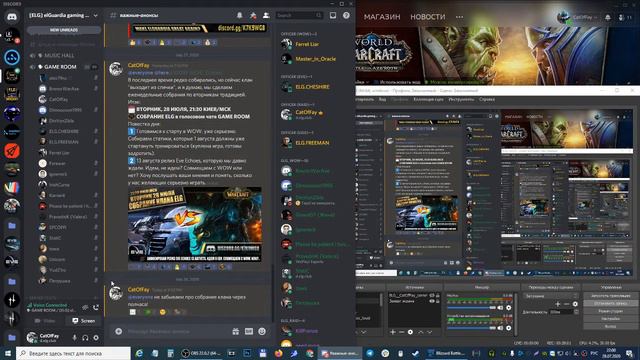Click CatOffay username on the top message
Screen dimensions: 640x360
(x=138, y=65)
